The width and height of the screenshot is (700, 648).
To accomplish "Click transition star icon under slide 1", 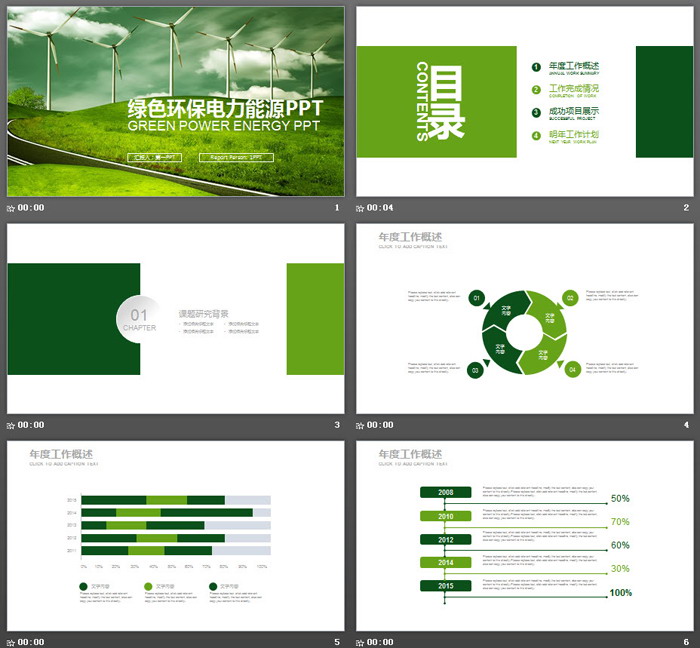I will coord(11,208).
